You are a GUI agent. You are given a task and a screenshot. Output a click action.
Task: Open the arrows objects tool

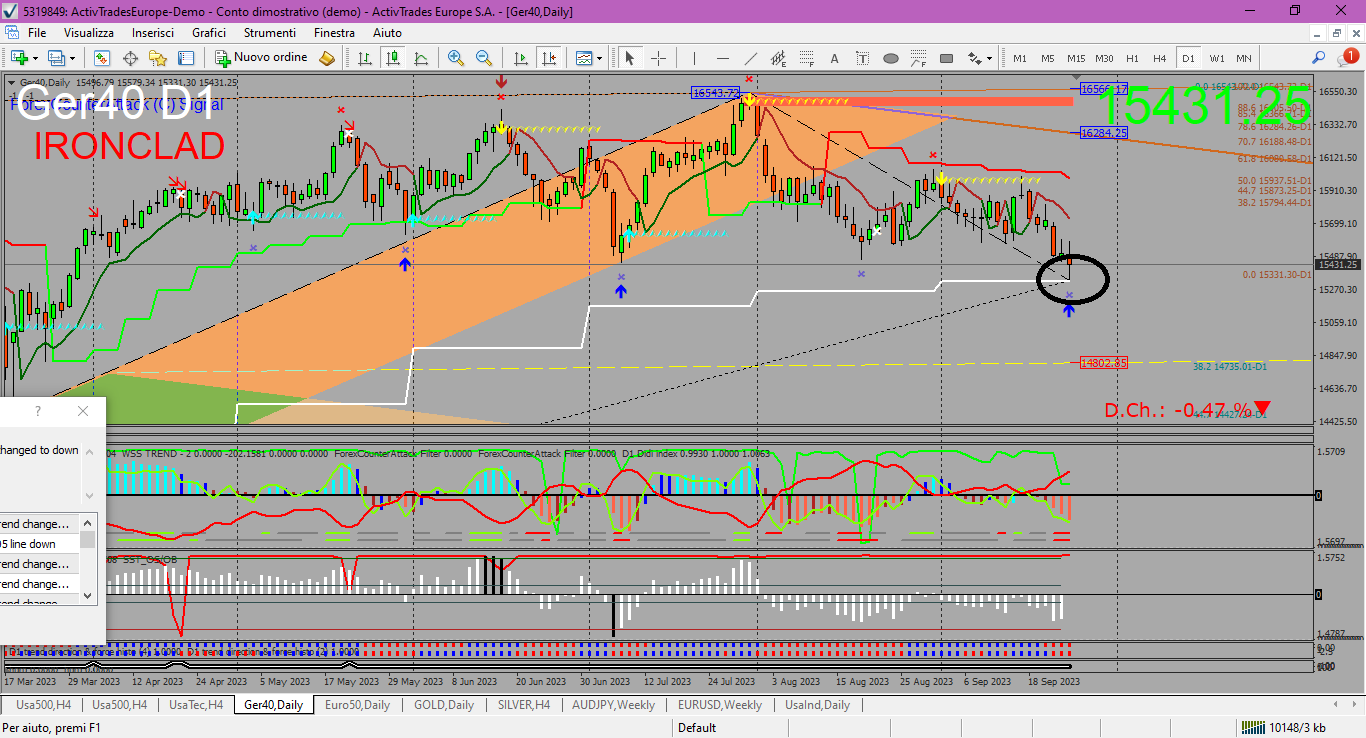click(975, 58)
